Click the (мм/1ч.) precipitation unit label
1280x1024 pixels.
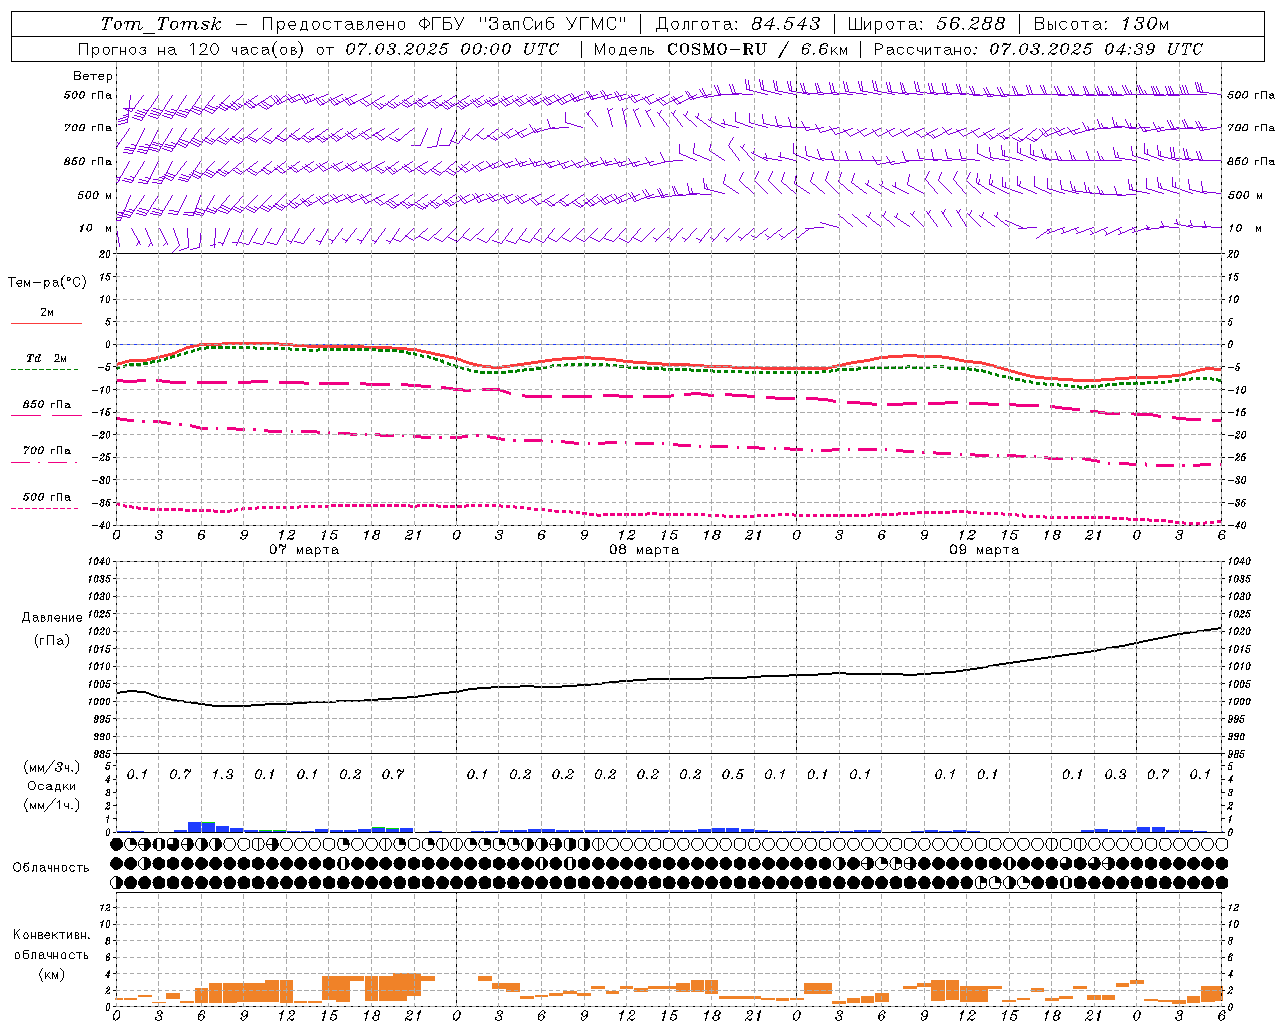[52, 804]
